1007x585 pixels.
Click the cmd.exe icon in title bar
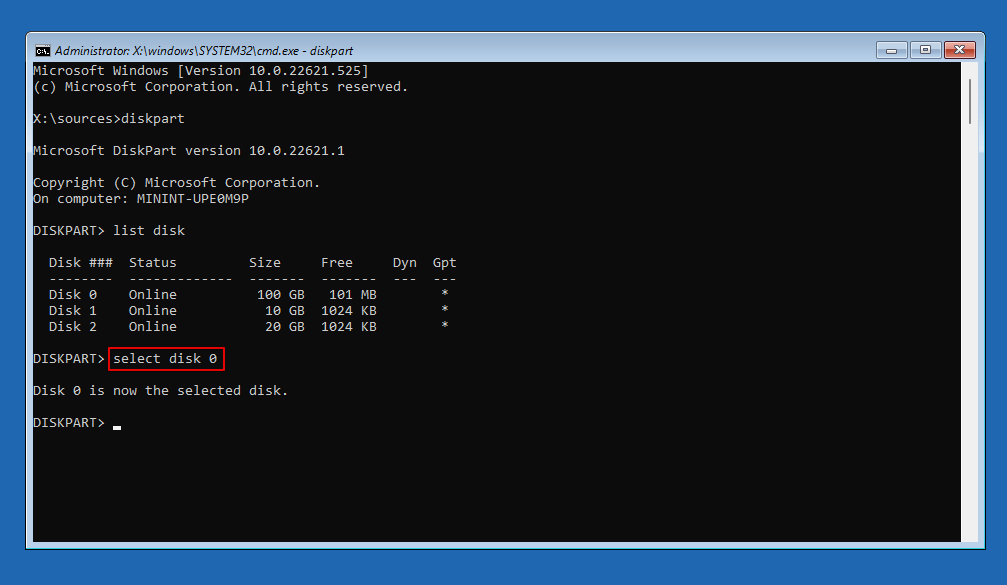point(43,50)
